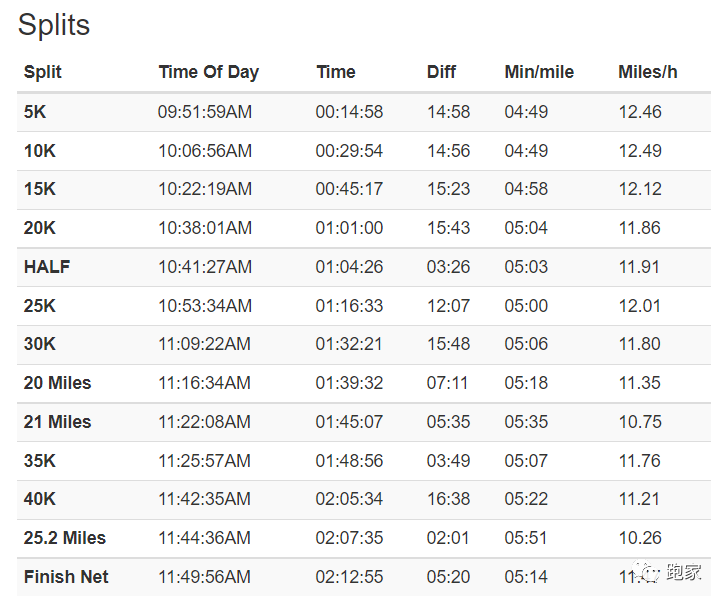Click the 21 Miles row label

[x=57, y=421]
